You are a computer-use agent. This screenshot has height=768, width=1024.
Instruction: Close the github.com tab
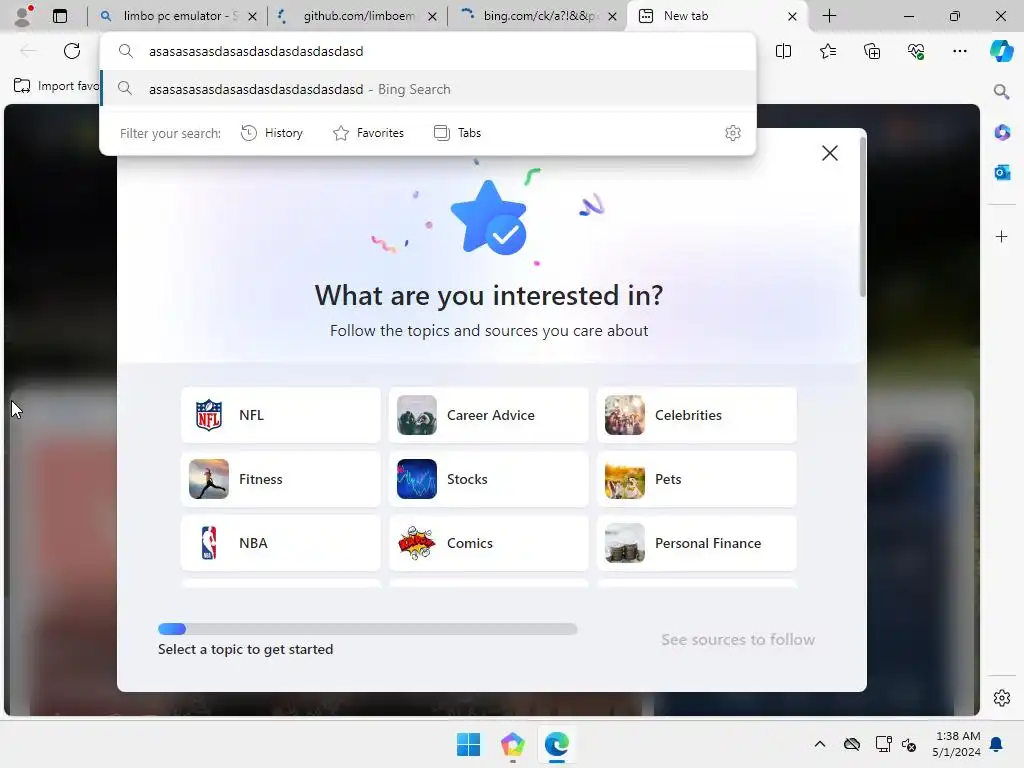point(432,16)
